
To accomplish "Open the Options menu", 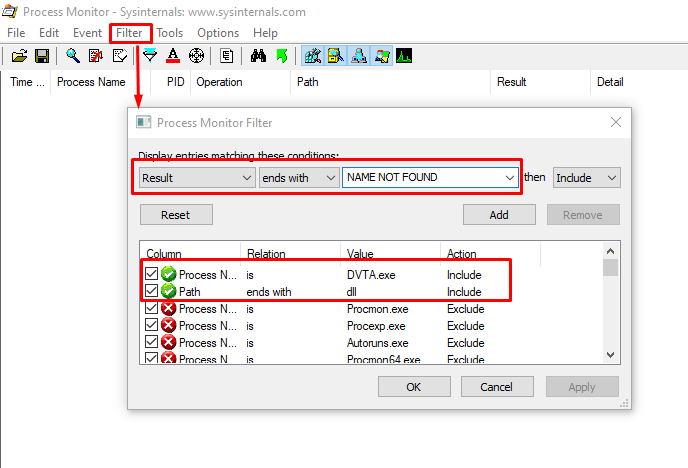I will (218, 33).
